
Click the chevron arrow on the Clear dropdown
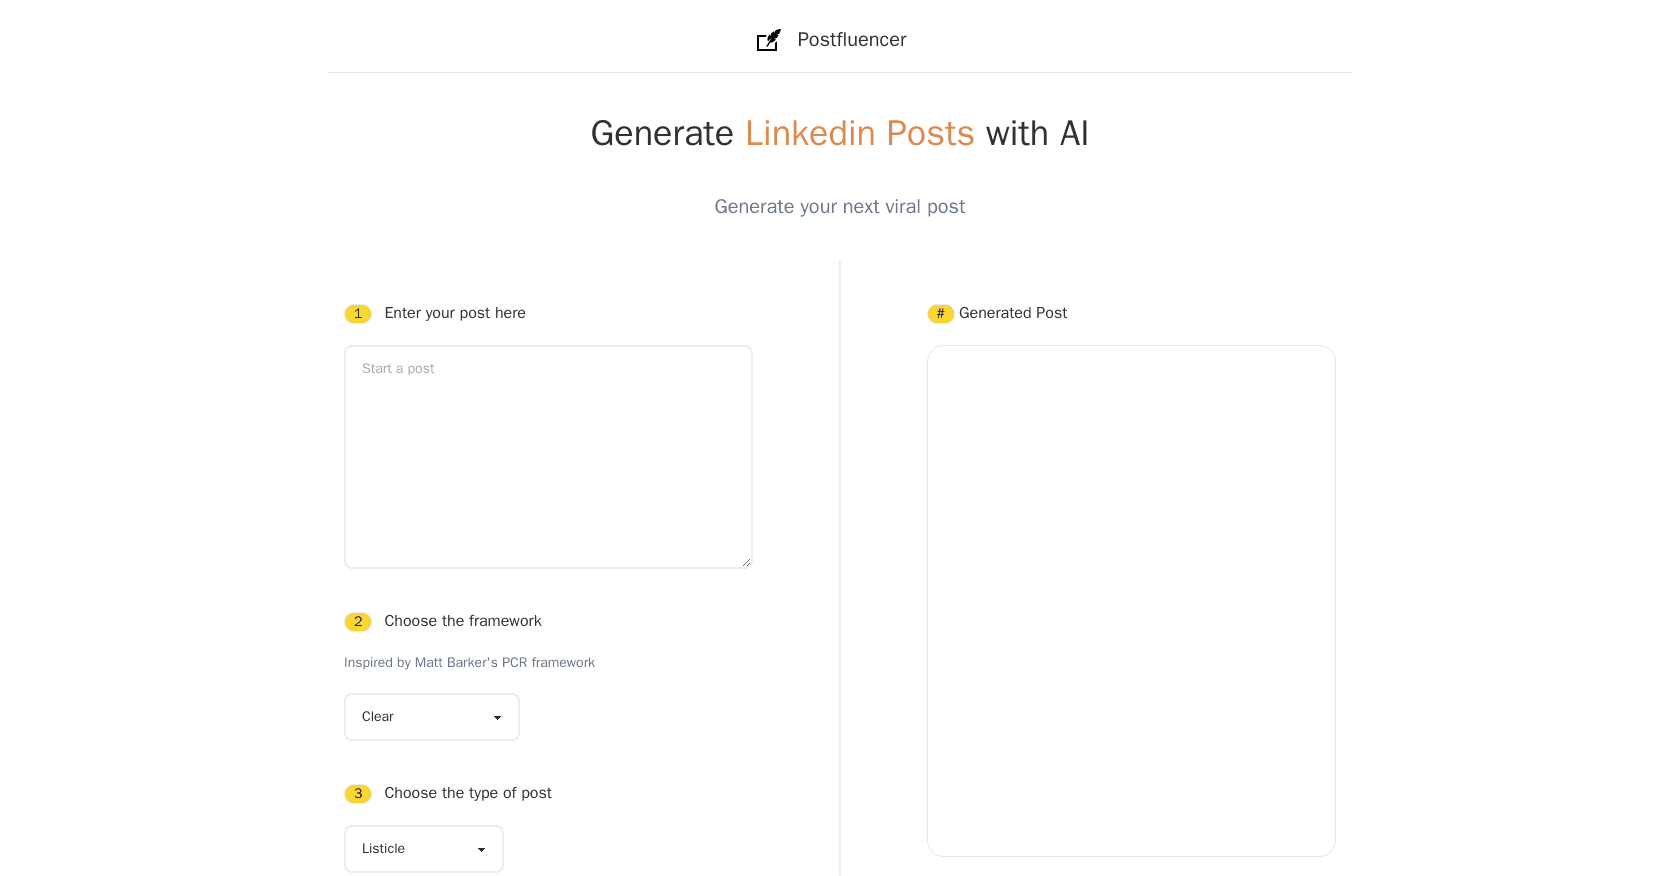tap(497, 717)
